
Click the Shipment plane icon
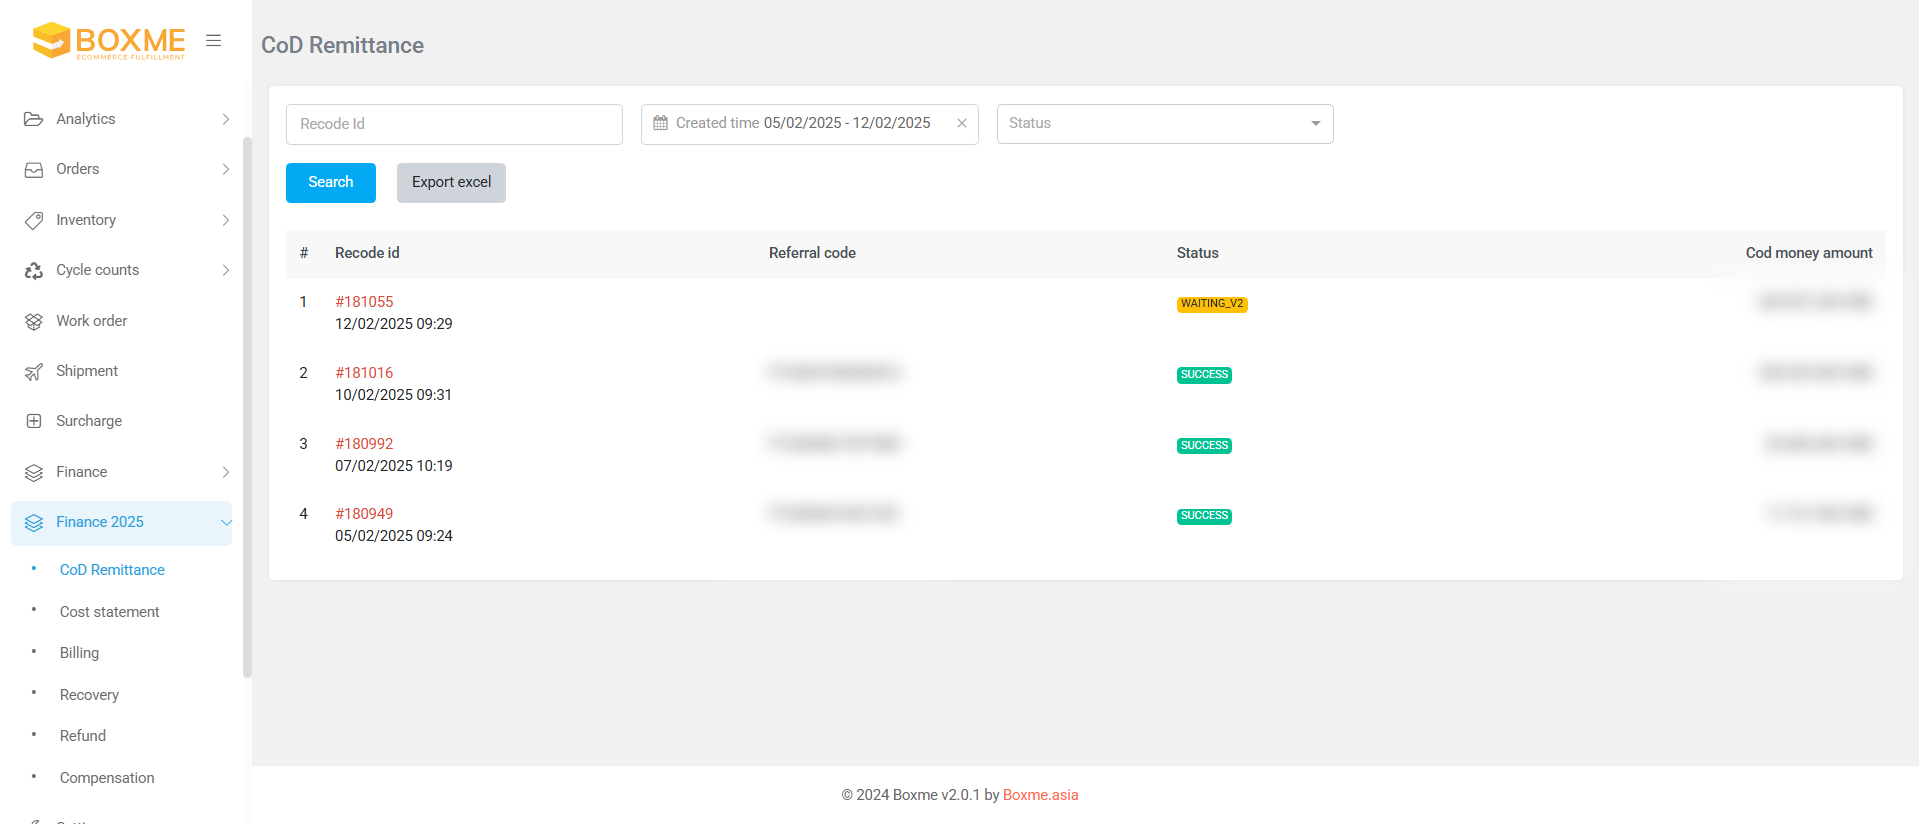point(34,372)
